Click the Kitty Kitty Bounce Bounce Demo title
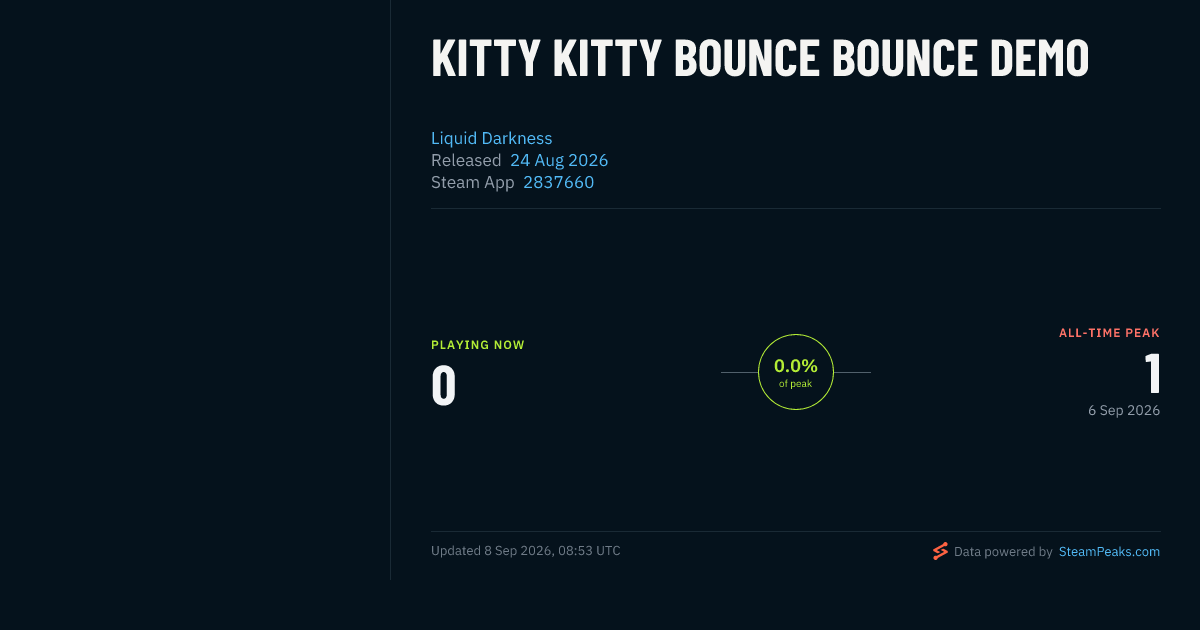Image resolution: width=1200 pixels, height=630 pixels. (760, 58)
